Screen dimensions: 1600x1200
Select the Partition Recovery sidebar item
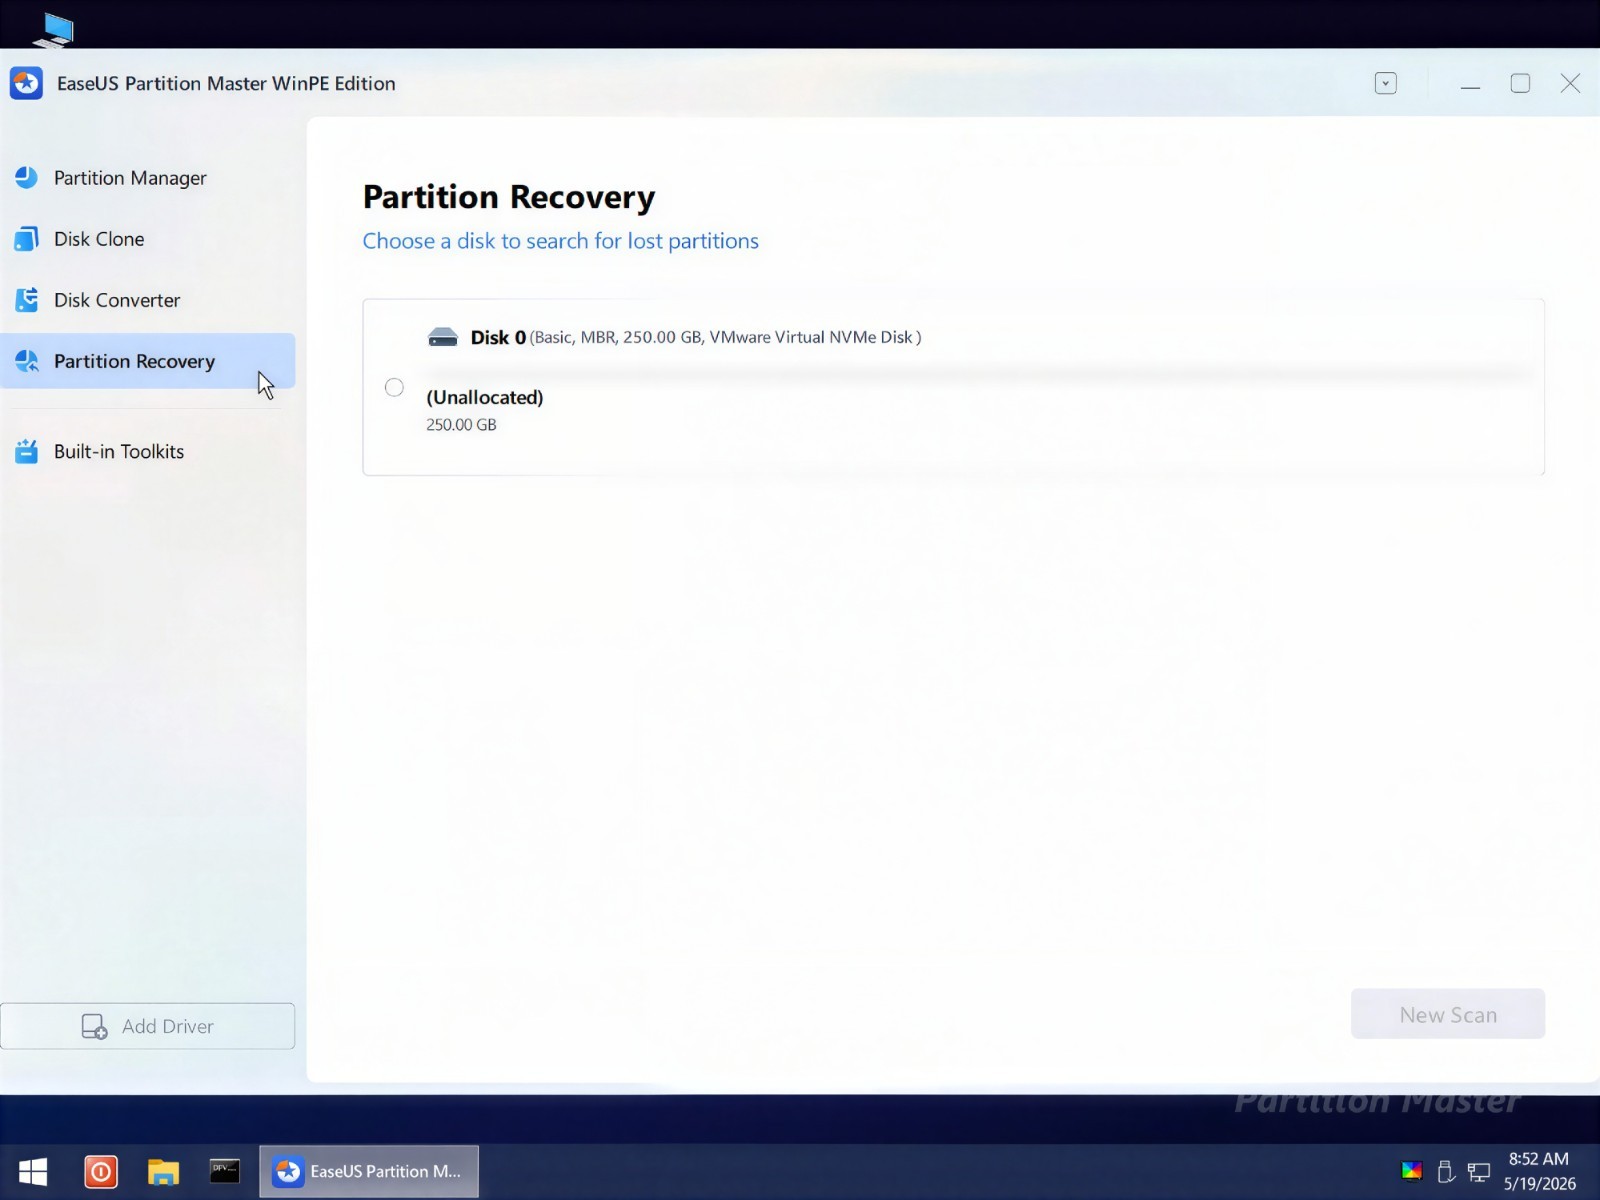(147, 361)
